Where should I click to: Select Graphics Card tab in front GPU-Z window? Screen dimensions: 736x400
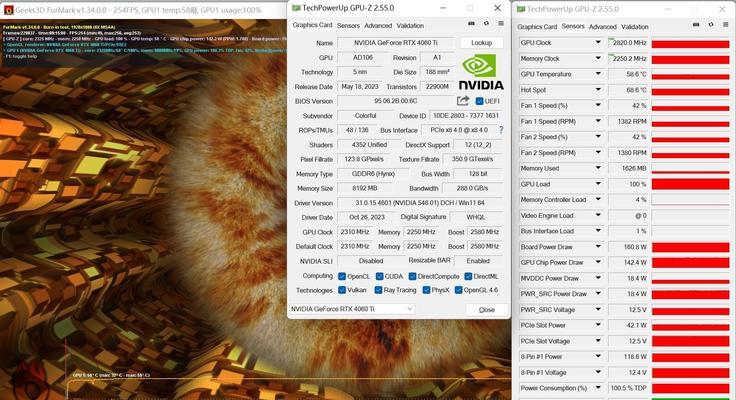312,25
